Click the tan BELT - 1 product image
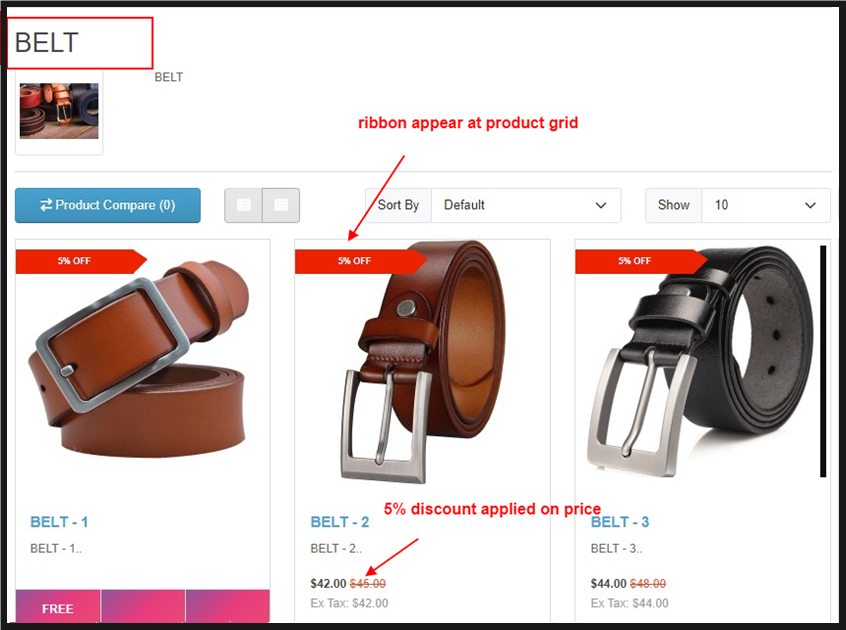The image size is (846, 630). point(140,361)
